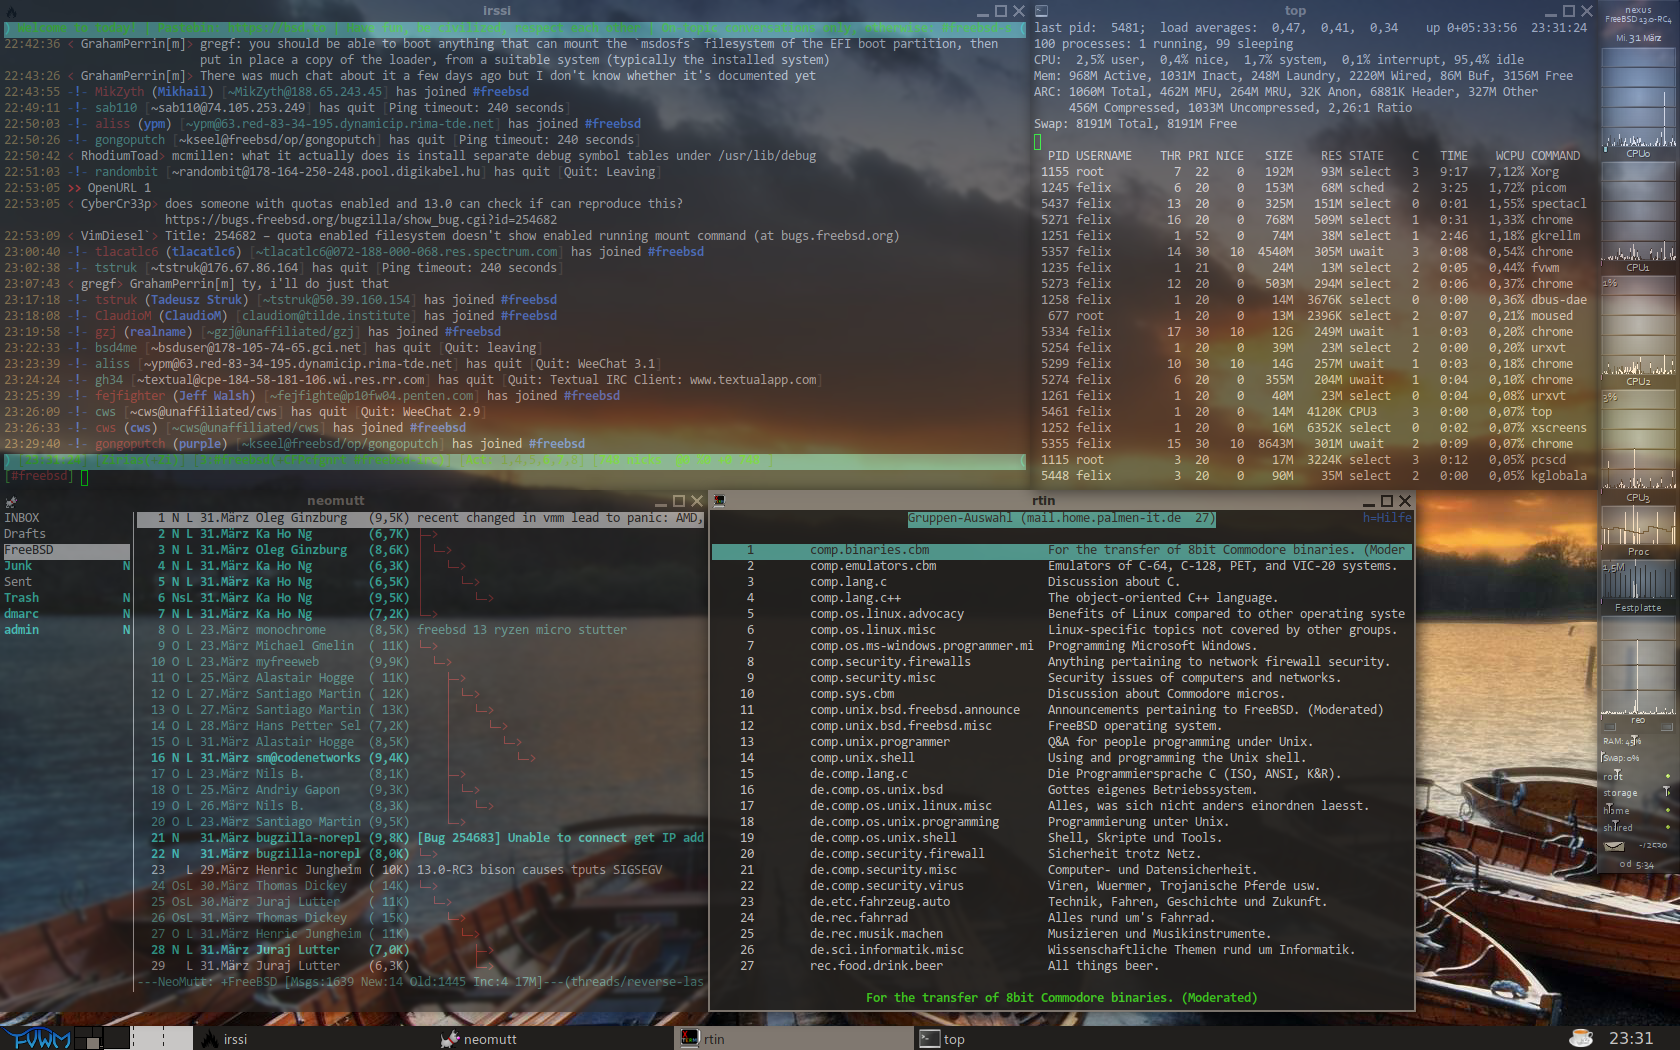
Task: Select the dmarc mailbox in neomutt sidebar
Action: coord(67,614)
